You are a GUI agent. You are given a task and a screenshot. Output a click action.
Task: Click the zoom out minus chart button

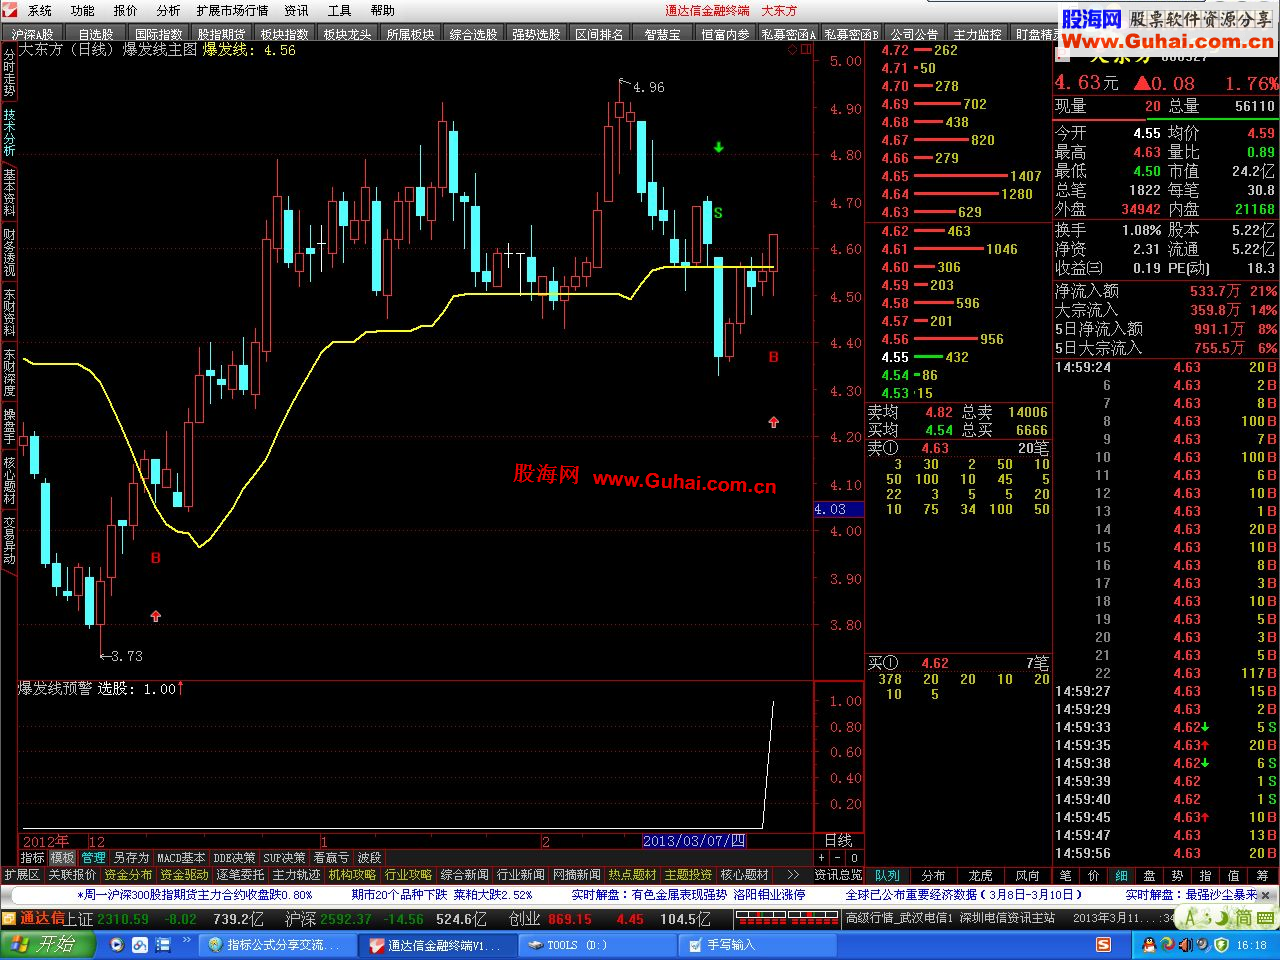(x=838, y=858)
